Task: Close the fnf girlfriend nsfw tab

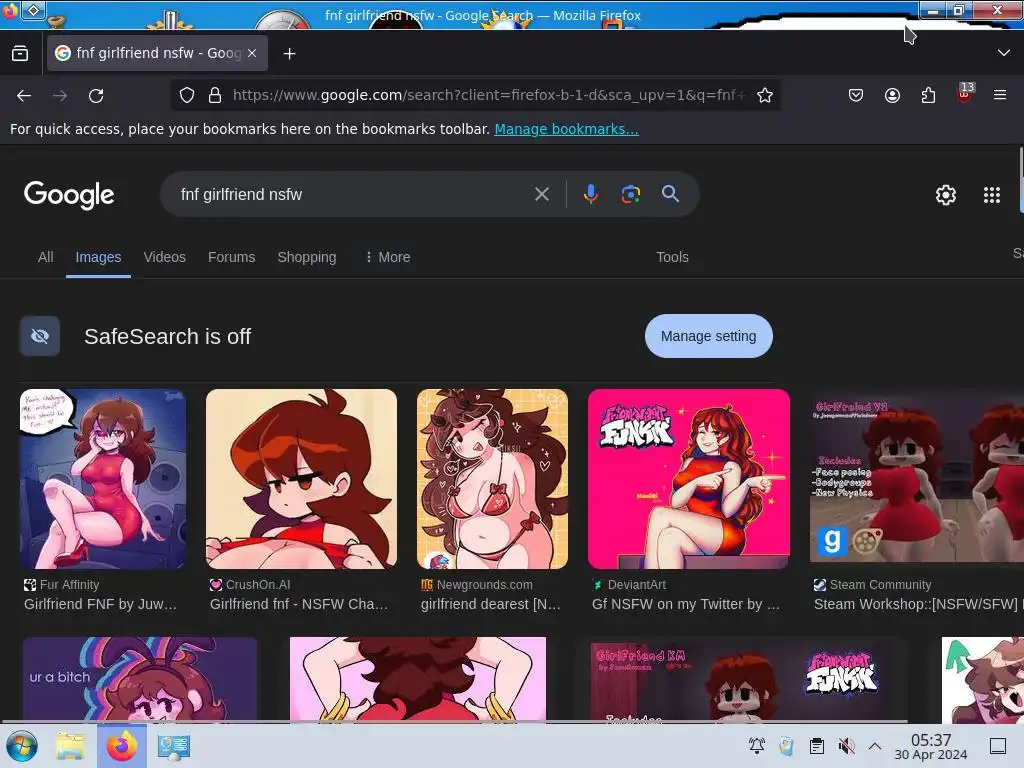Action: (252, 54)
